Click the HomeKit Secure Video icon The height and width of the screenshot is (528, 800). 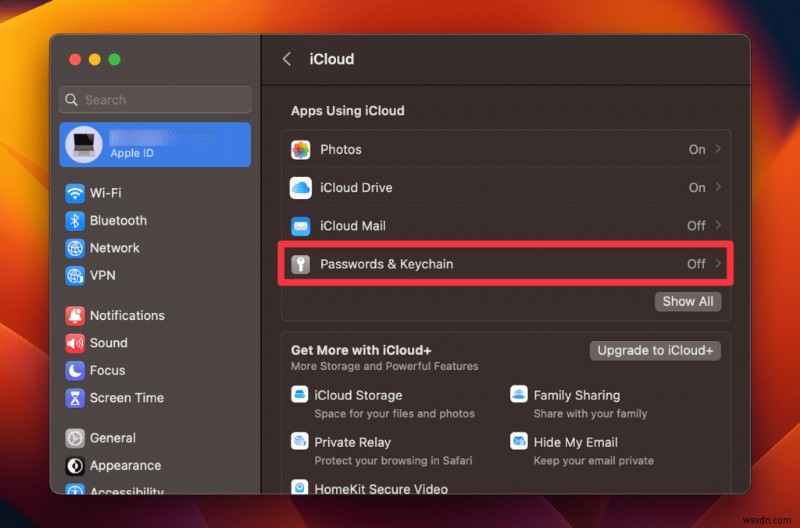299,487
